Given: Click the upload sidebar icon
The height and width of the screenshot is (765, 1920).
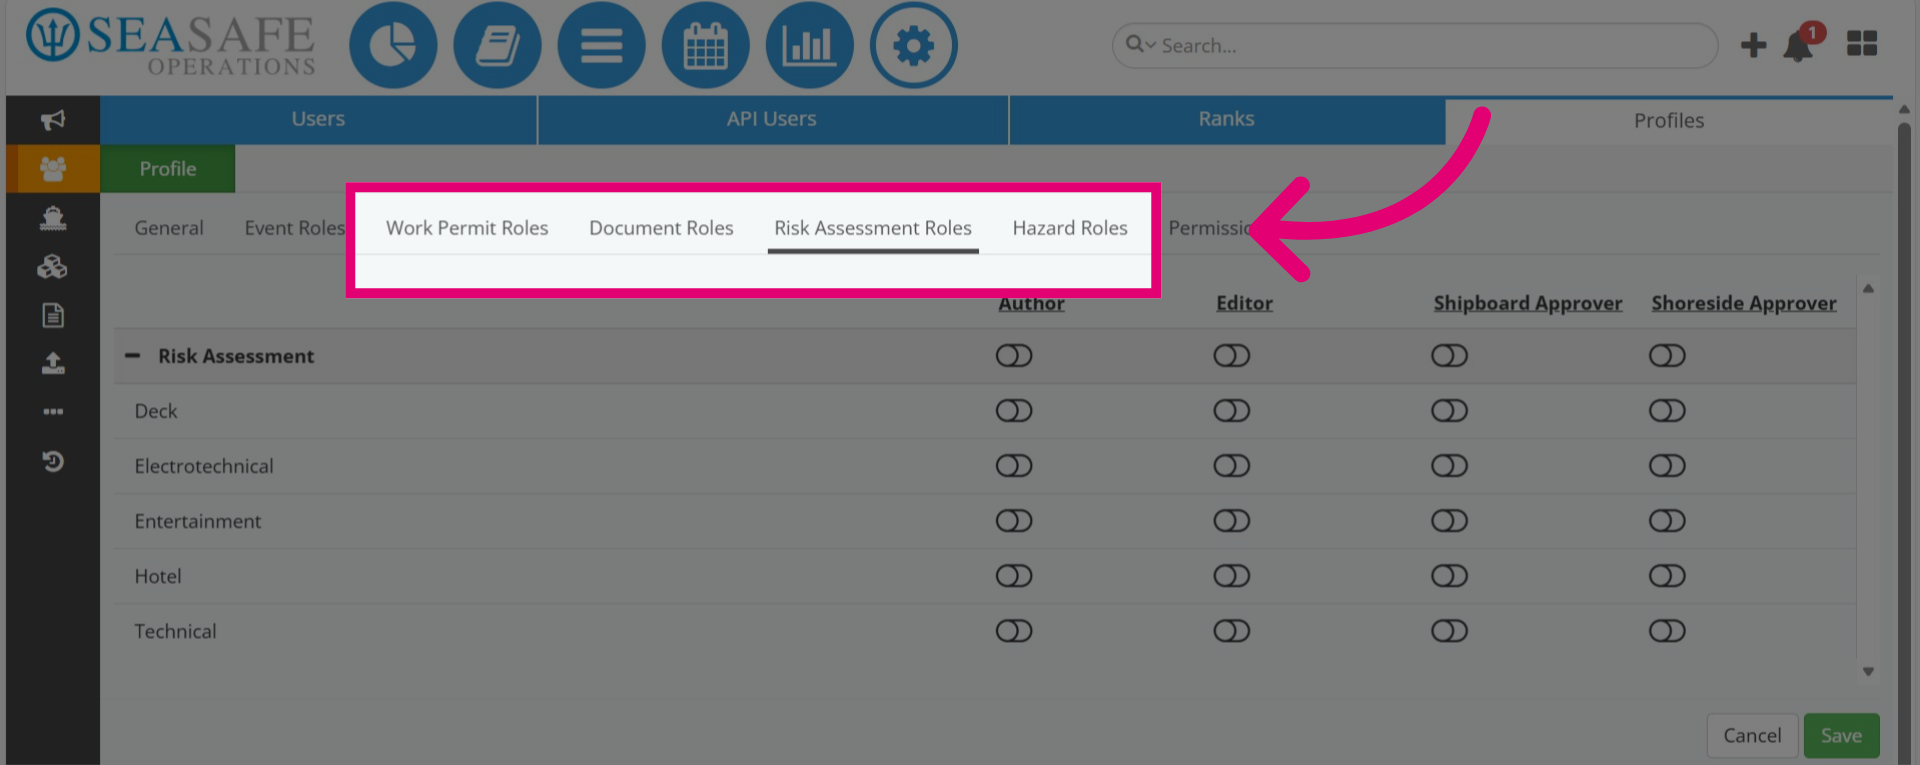Looking at the screenshot, I should click(53, 363).
